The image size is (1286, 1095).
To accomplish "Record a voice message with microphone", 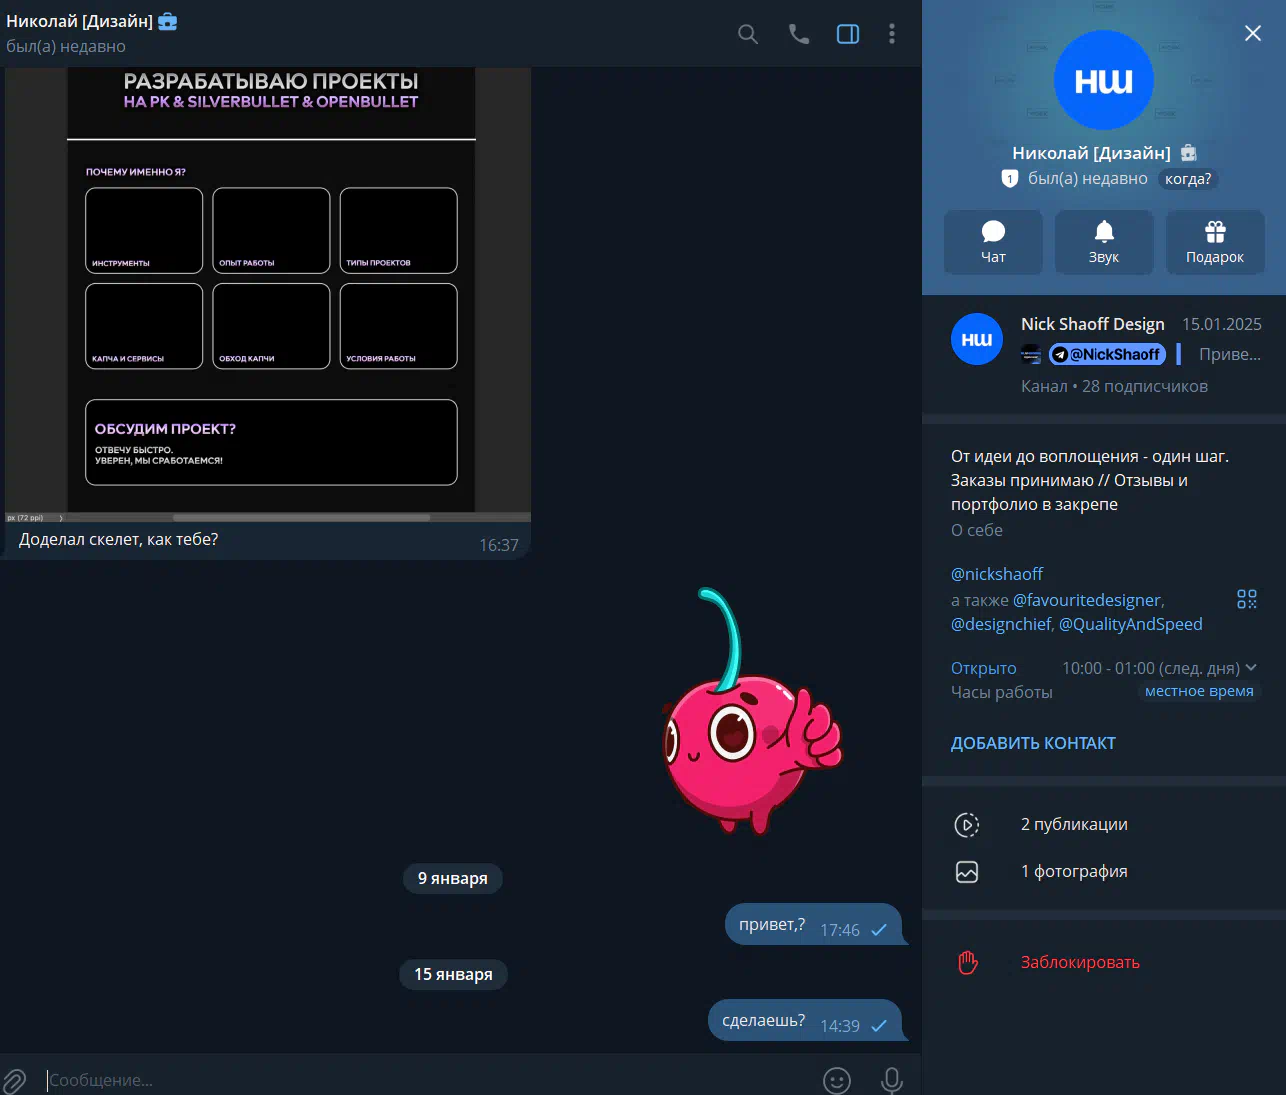I will [892, 1080].
